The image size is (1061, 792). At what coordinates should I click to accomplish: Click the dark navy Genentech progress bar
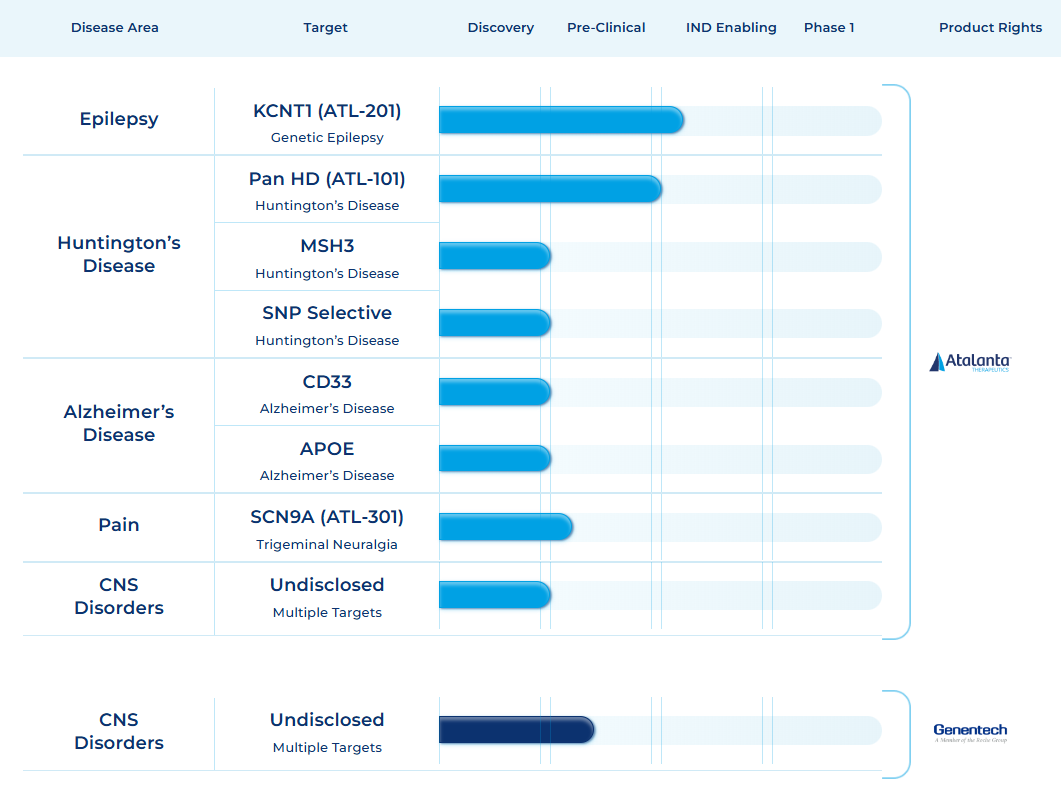516,731
